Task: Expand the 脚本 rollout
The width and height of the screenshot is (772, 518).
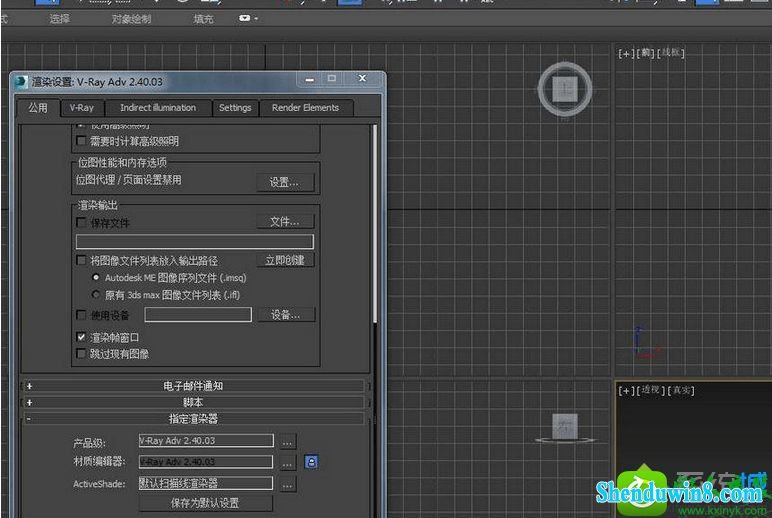Action: 193,402
